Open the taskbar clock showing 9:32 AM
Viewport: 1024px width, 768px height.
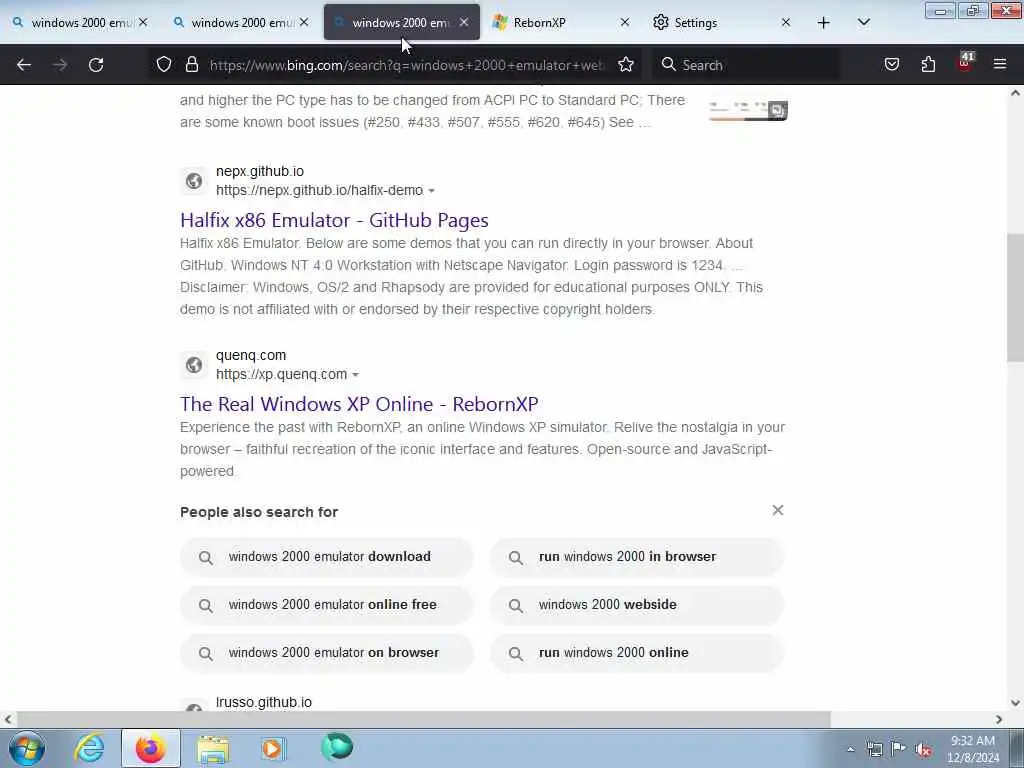click(973, 749)
